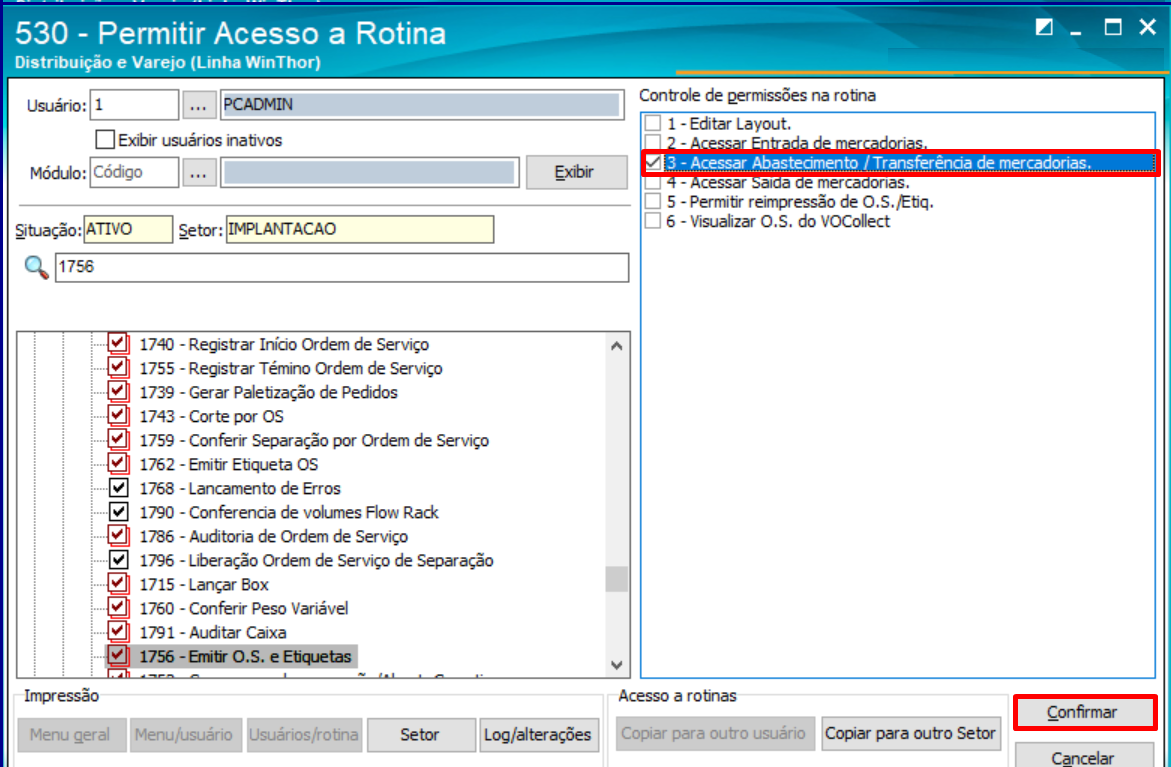Check 6 - Visualizar O.S. do VOCollect

653,221
